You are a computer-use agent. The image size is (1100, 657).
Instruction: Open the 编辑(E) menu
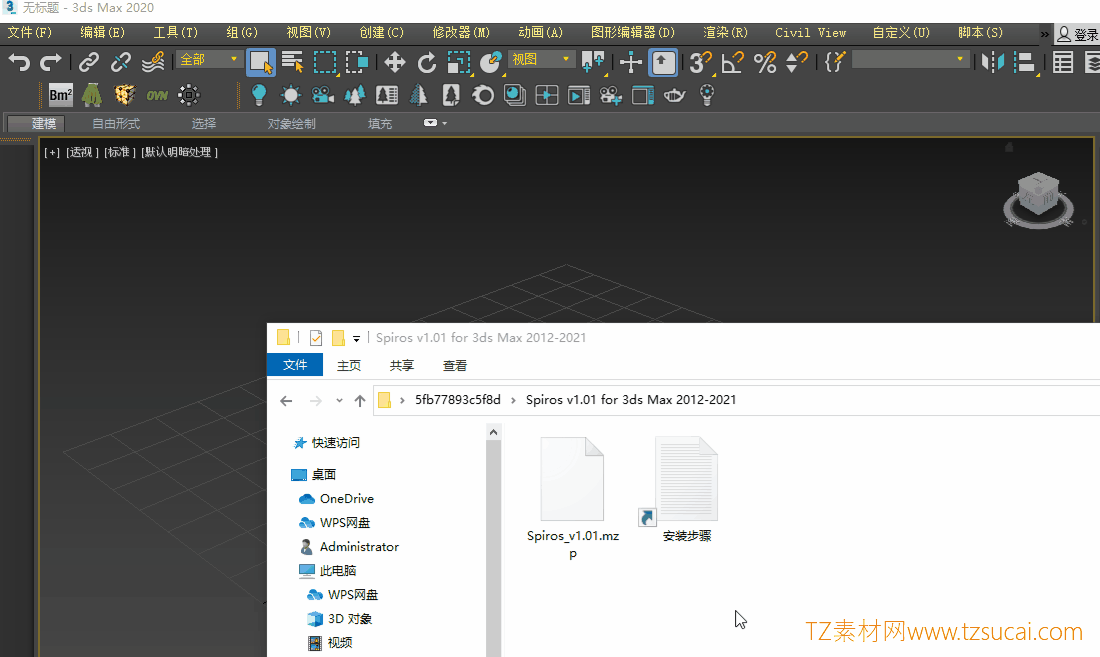pos(102,32)
